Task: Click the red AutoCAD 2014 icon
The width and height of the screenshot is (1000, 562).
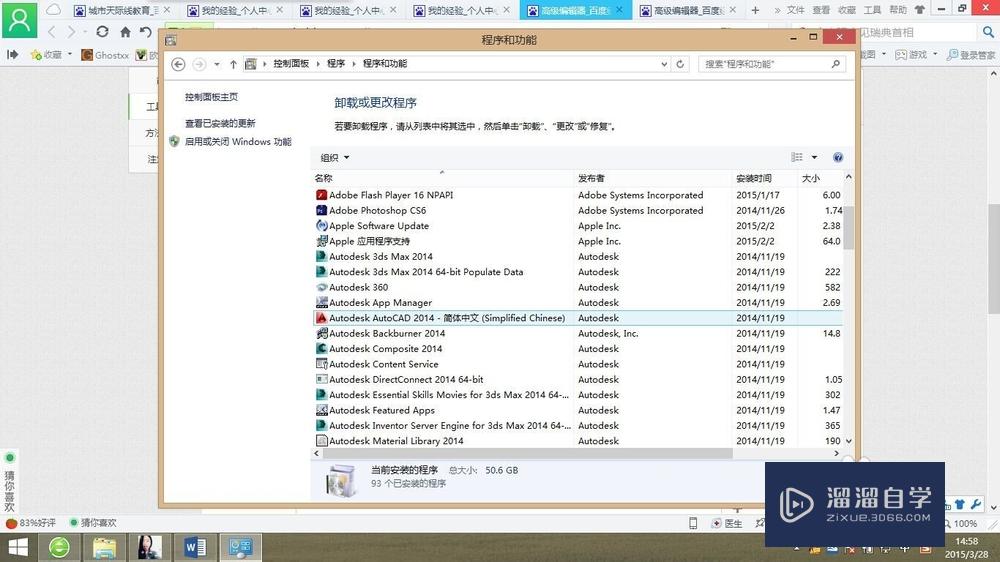Action: click(x=321, y=318)
